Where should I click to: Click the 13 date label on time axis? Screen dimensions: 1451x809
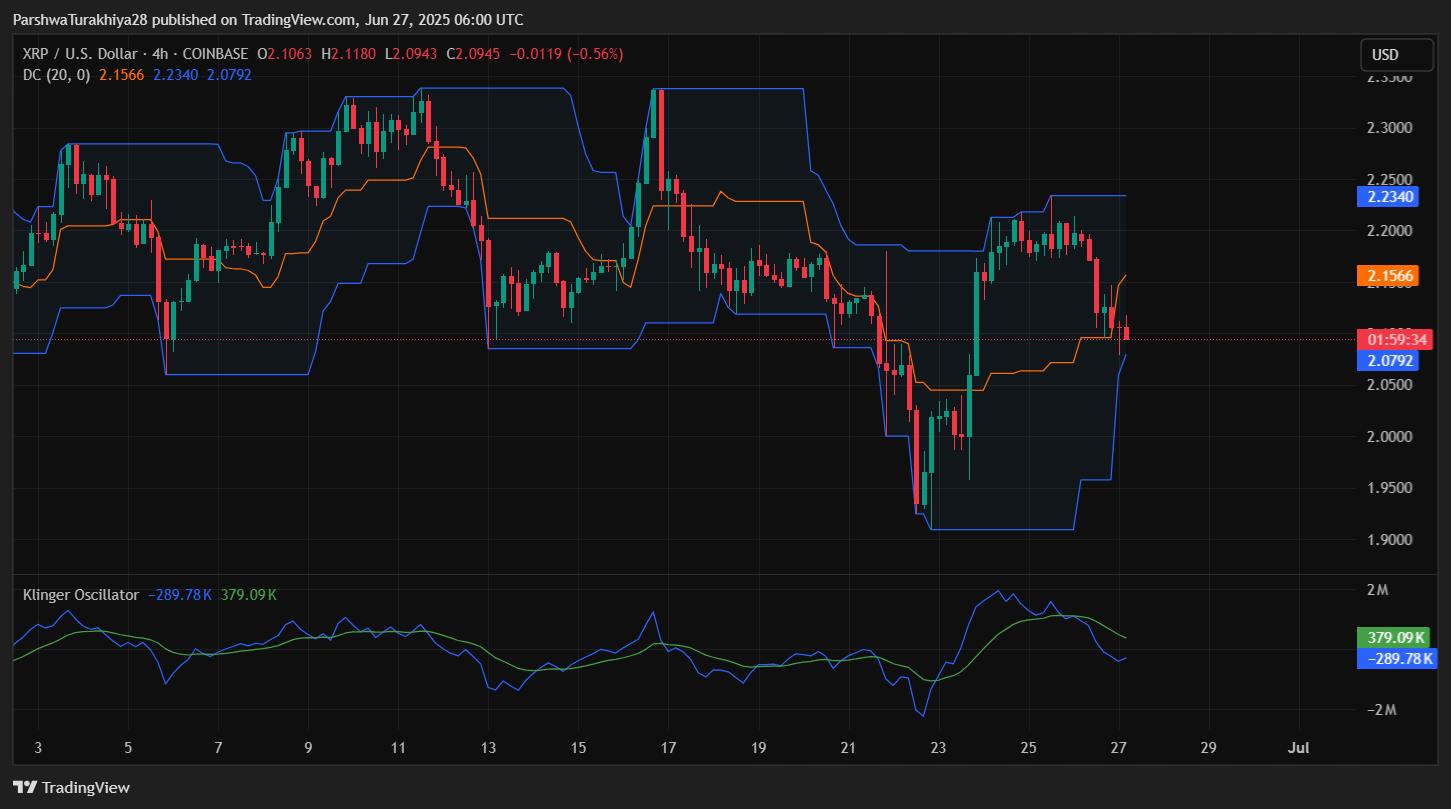(488, 748)
